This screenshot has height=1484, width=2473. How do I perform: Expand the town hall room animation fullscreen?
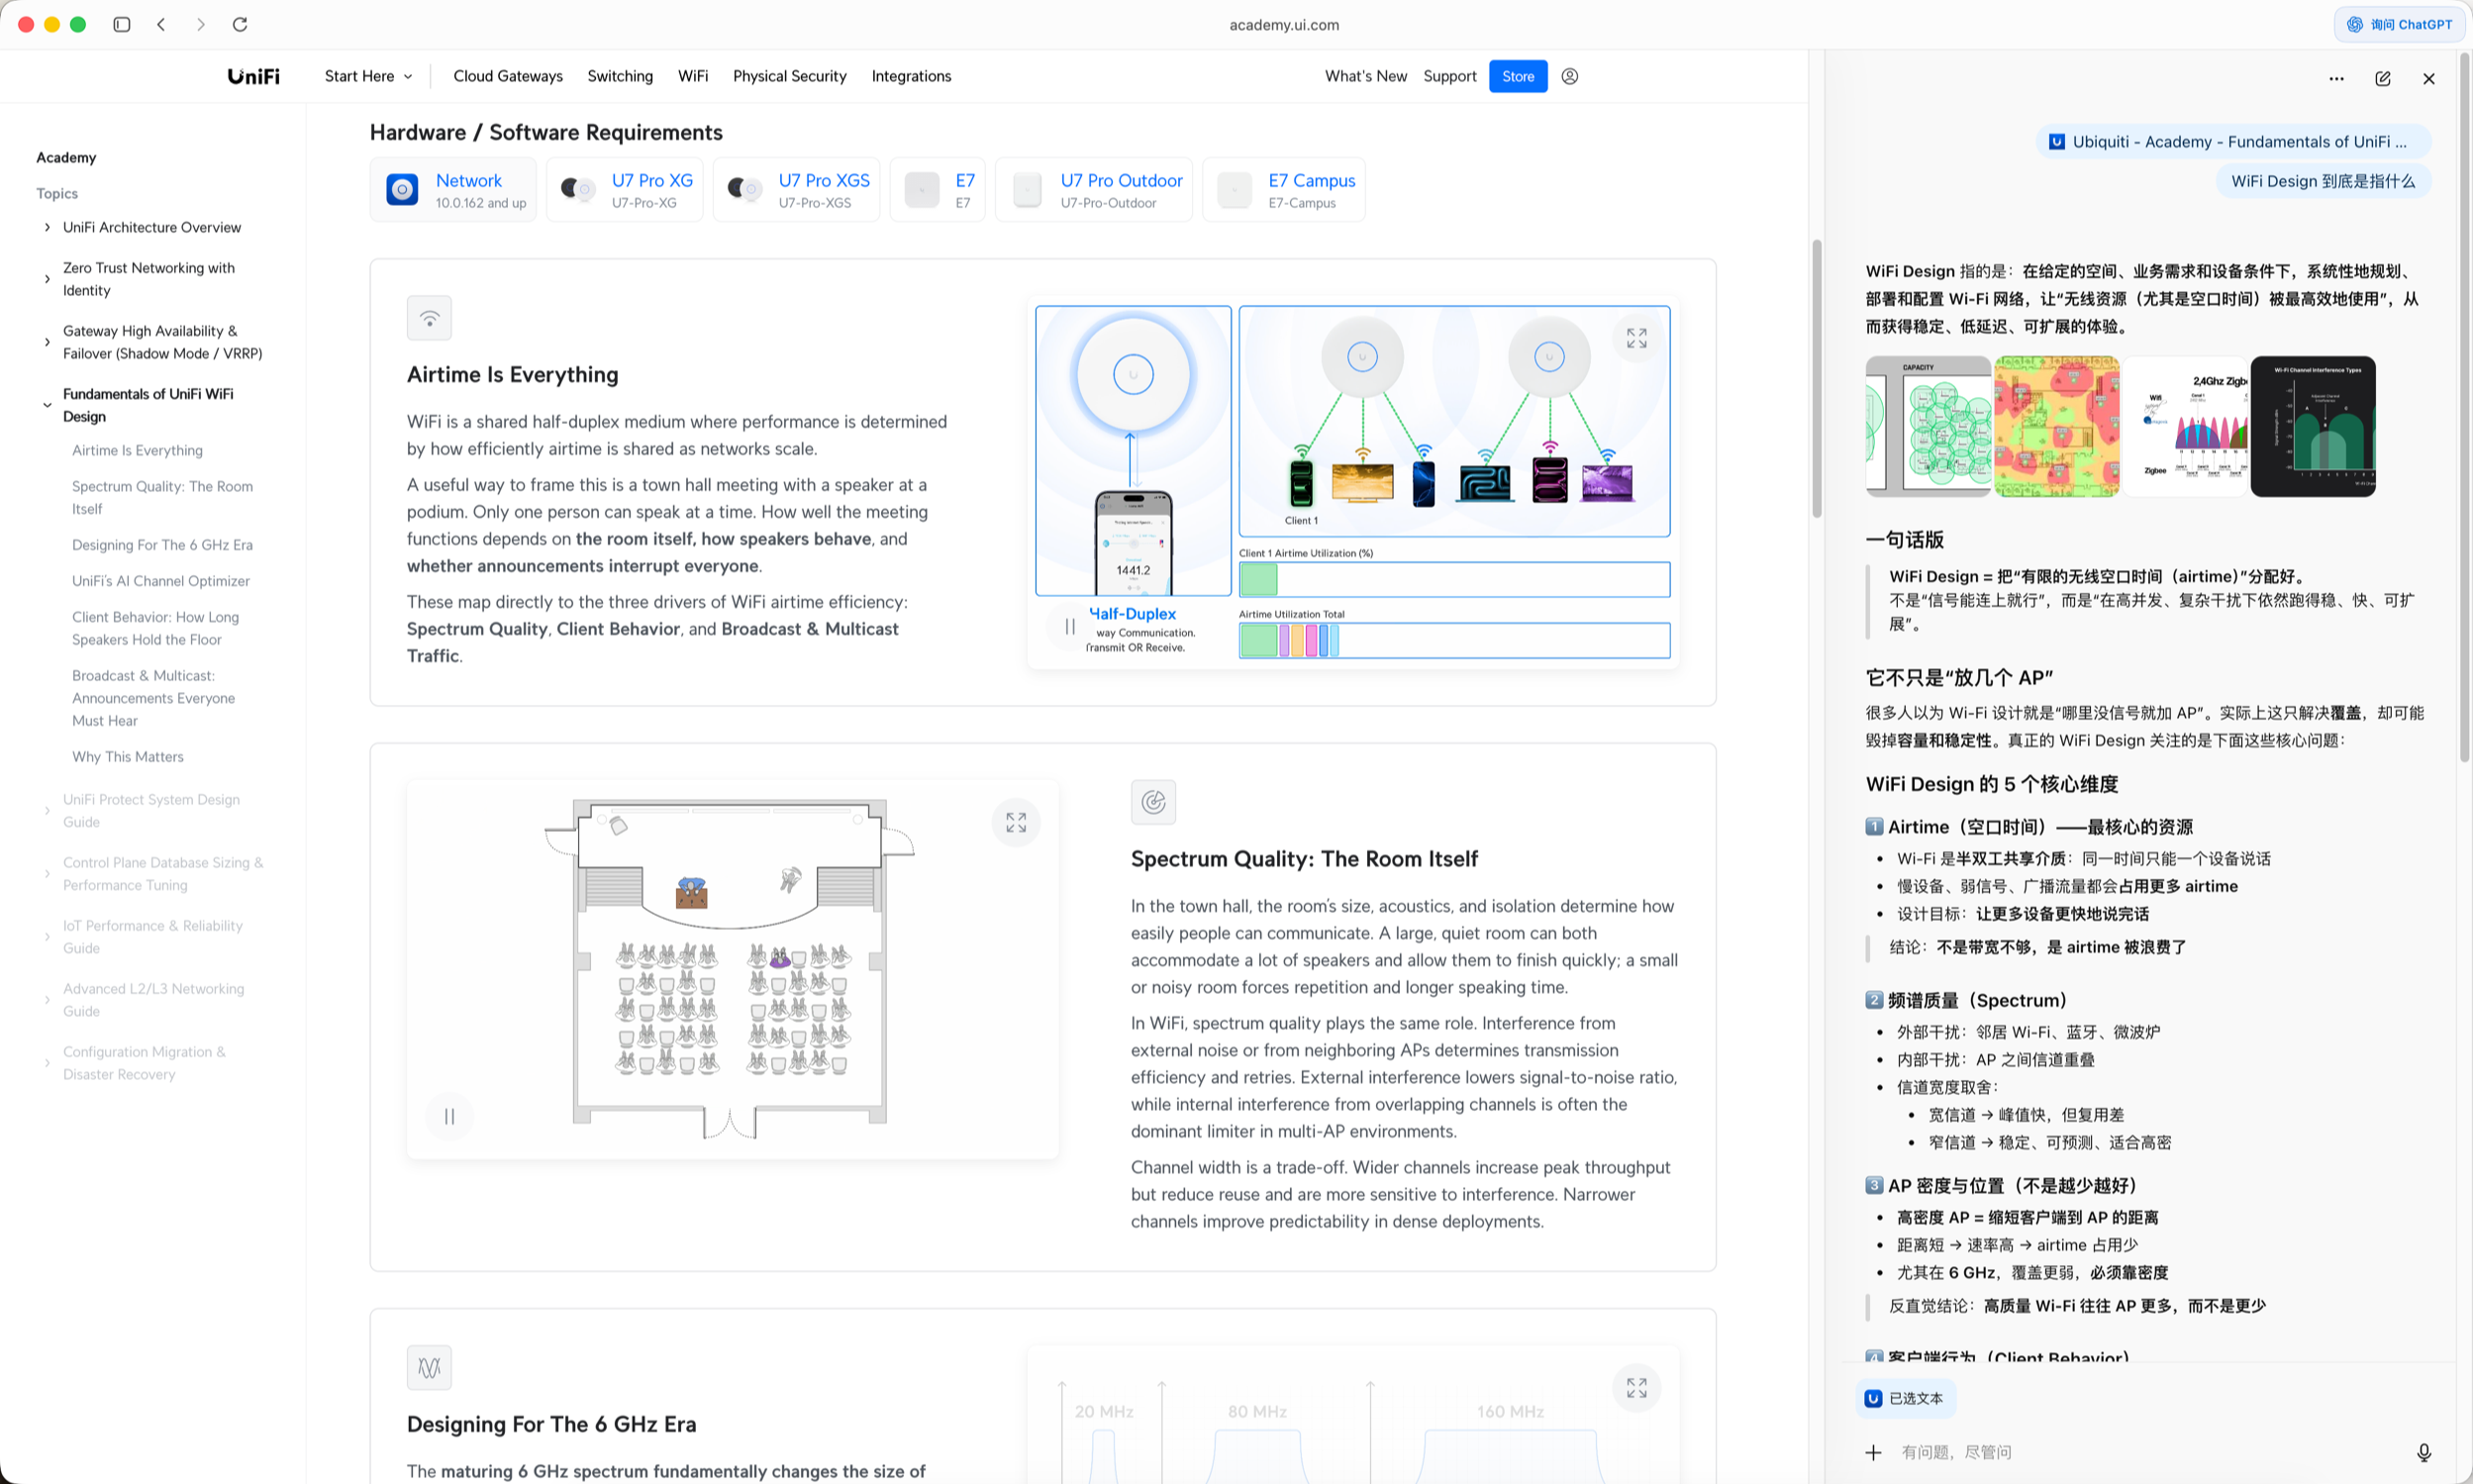point(1016,822)
